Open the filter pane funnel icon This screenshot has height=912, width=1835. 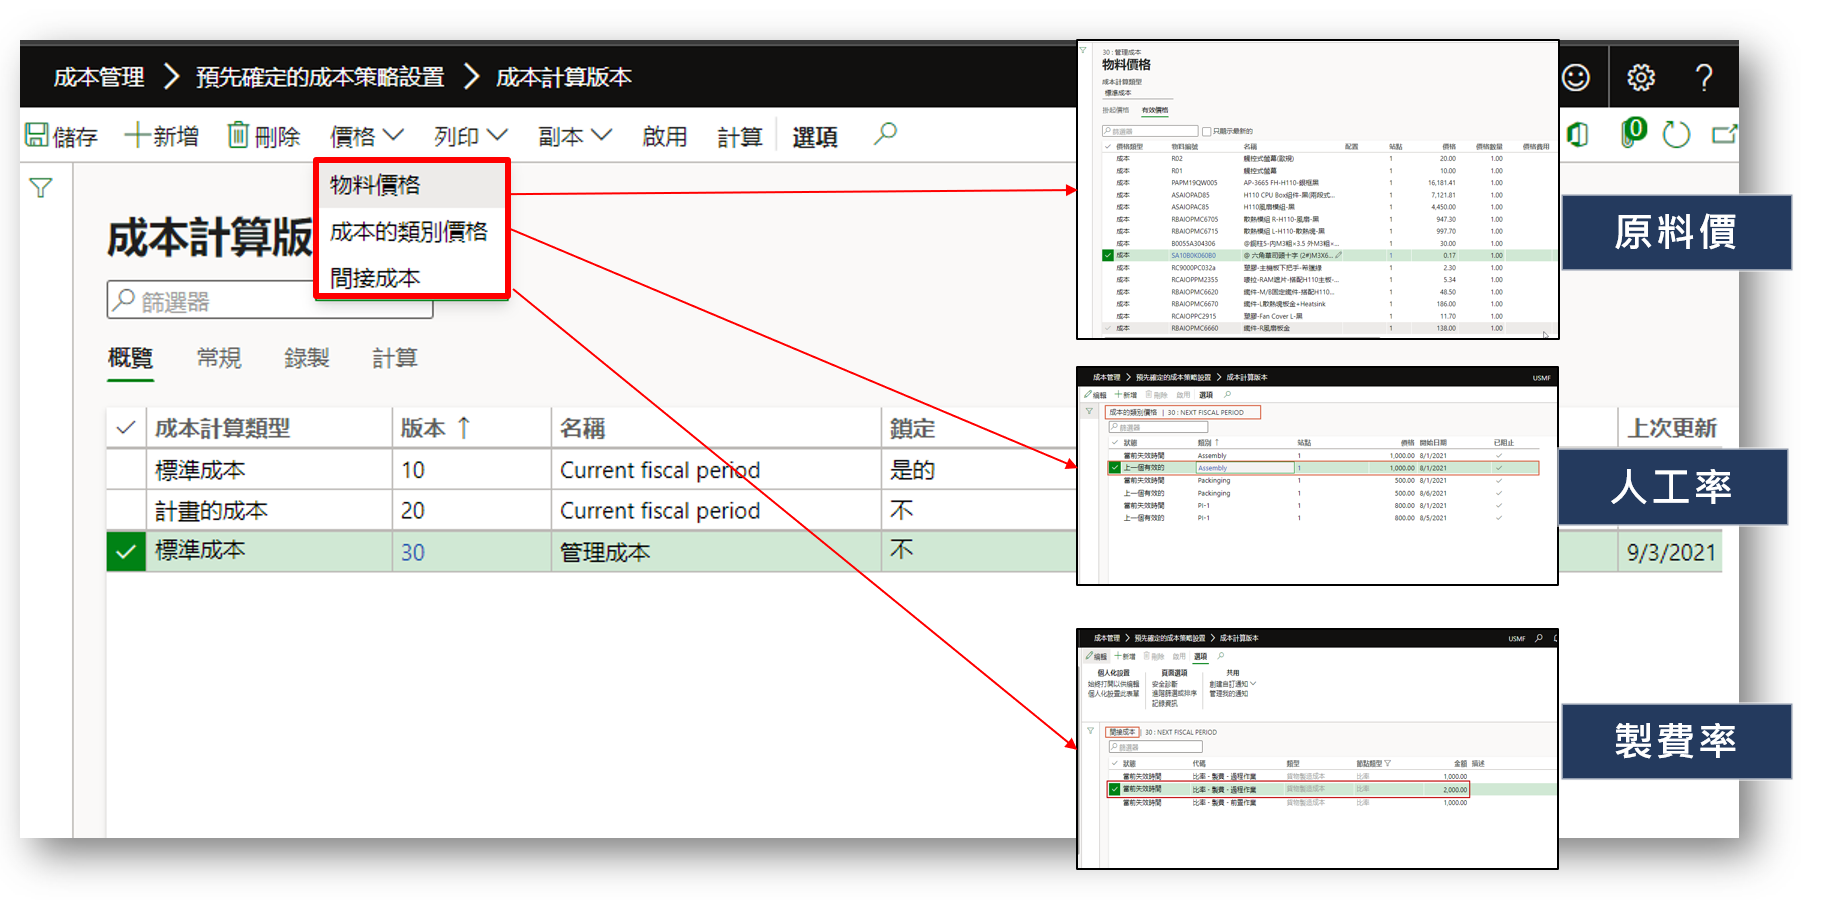coord(40,187)
